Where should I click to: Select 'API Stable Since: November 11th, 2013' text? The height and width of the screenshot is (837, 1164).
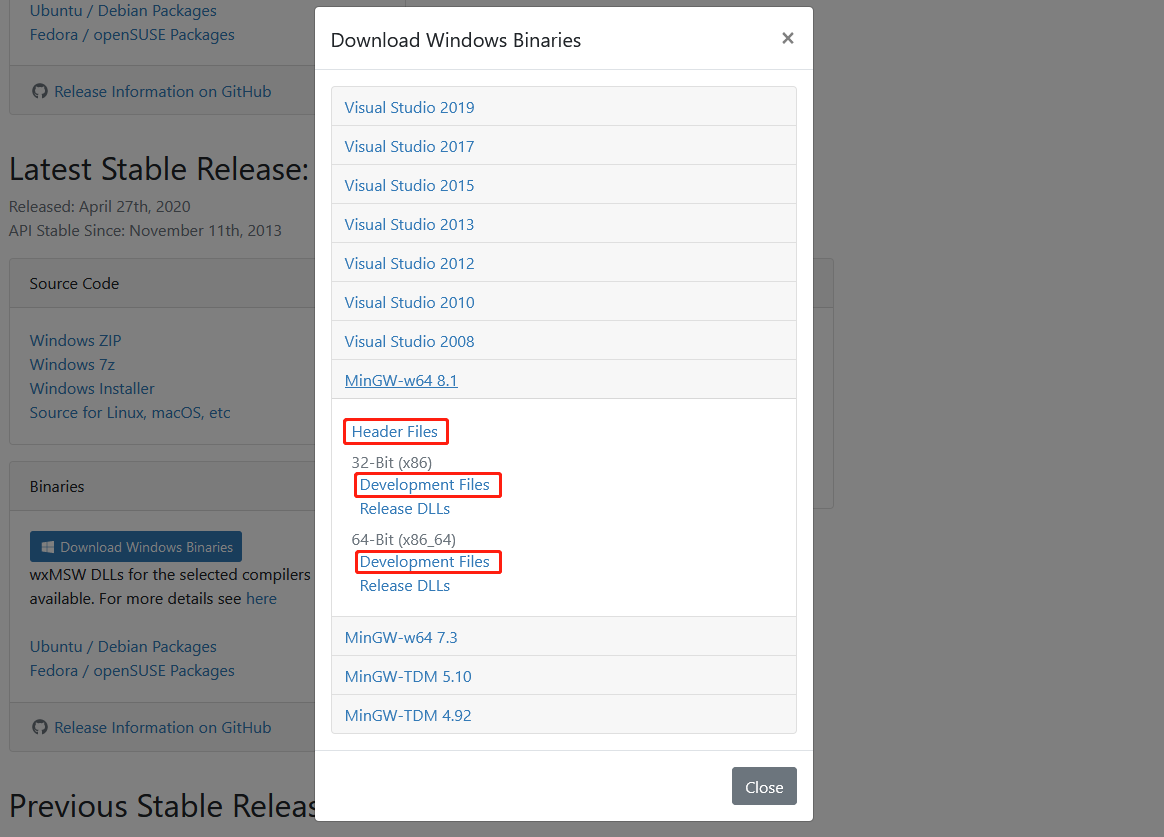tap(146, 231)
